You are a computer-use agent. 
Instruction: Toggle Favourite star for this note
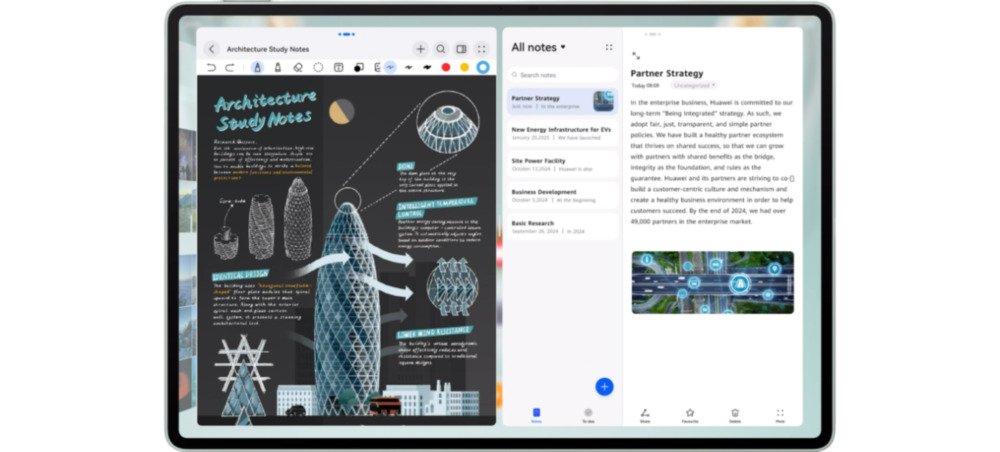coord(690,413)
